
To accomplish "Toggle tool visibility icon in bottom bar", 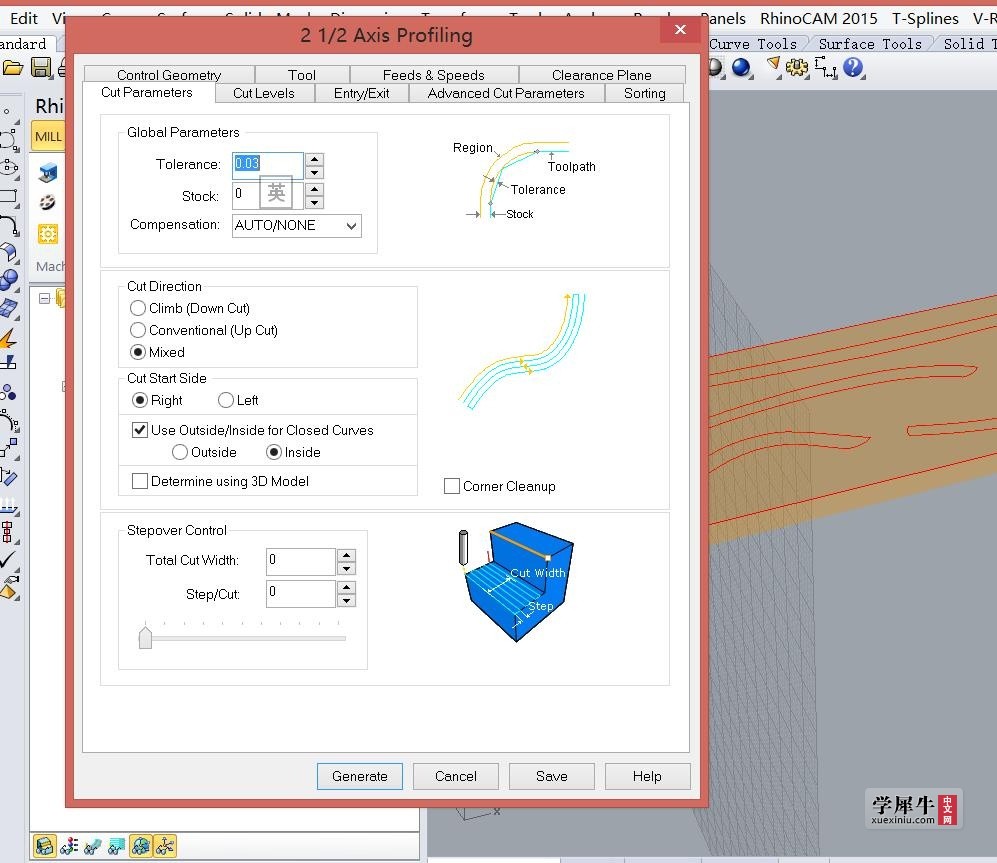I will 93,846.
